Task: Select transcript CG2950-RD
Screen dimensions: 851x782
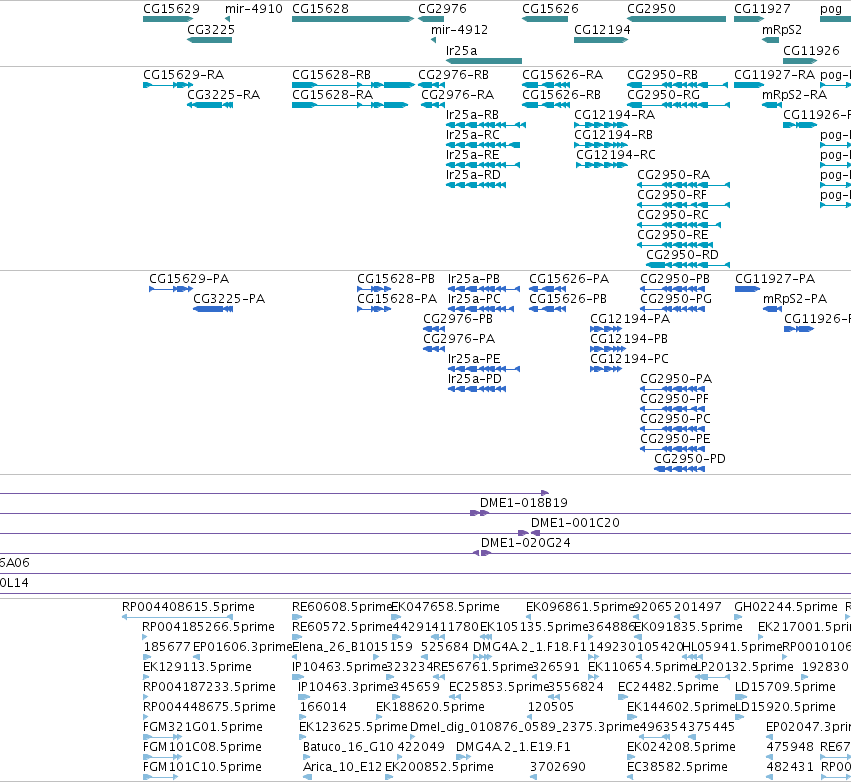Action: 688,265
